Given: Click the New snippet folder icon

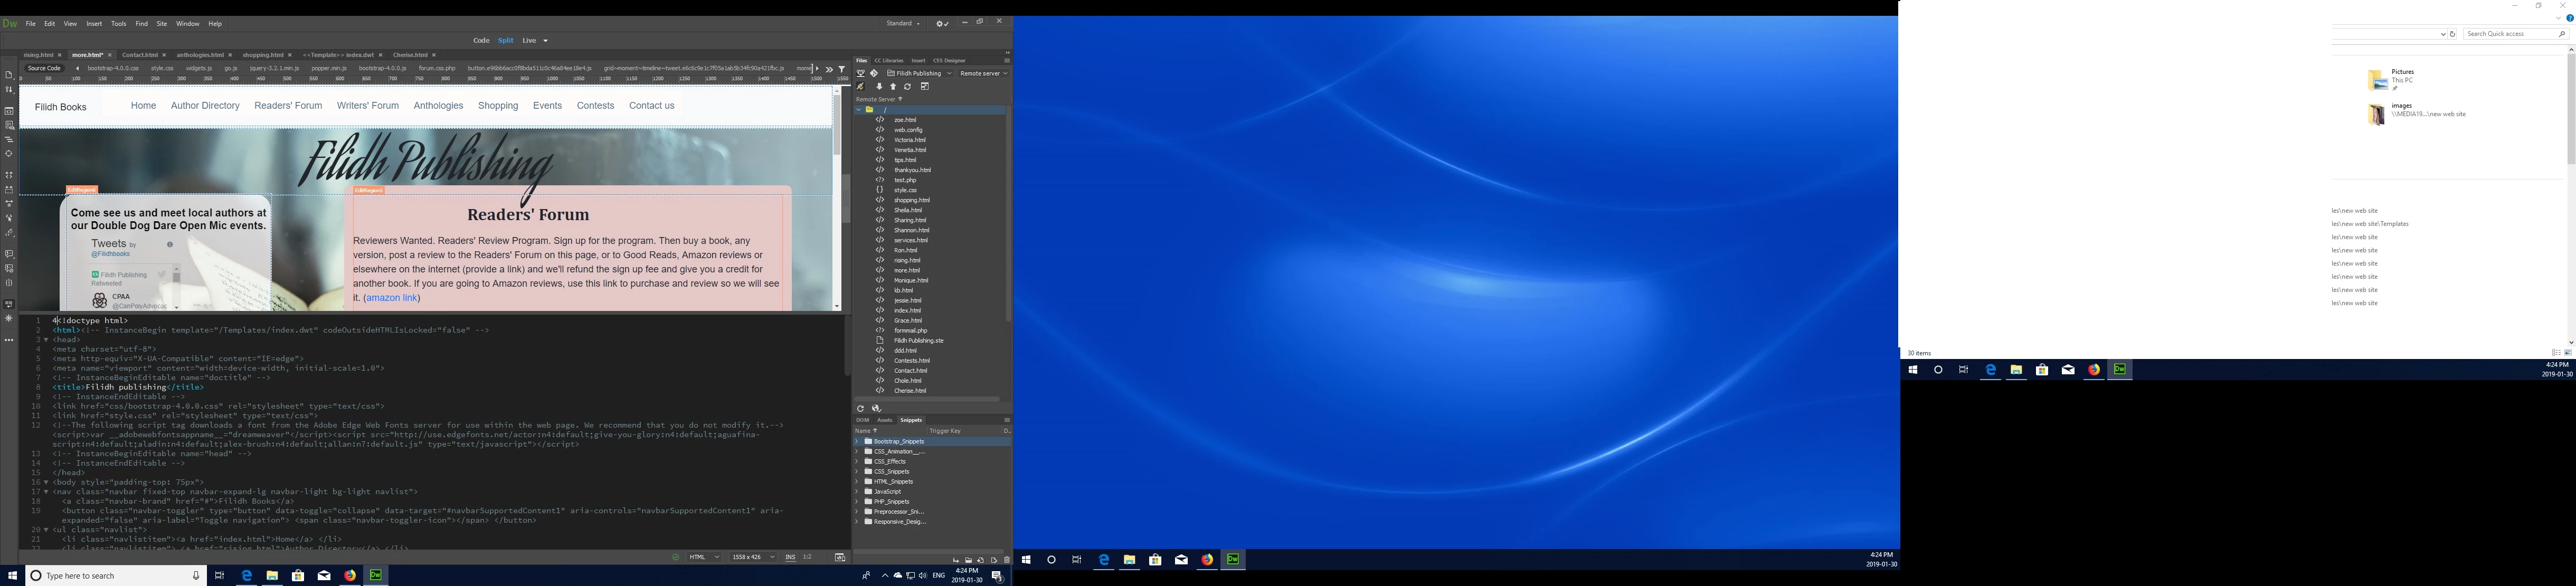Looking at the screenshot, I should pyautogui.click(x=969, y=560).
